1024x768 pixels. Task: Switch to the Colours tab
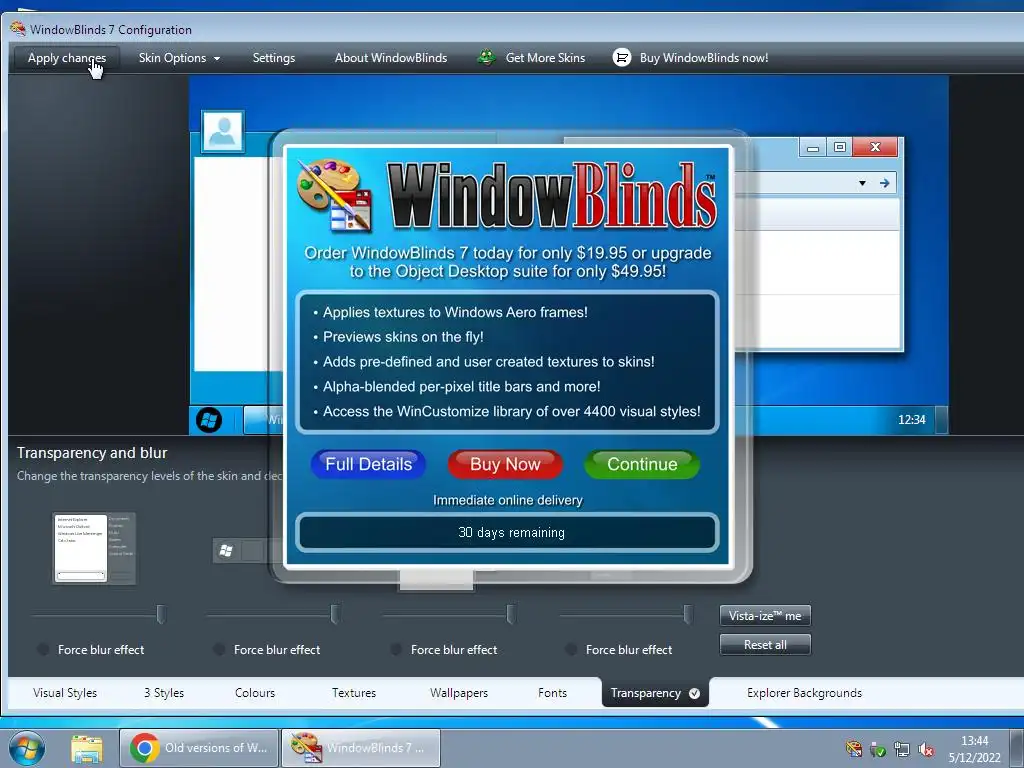click(255, 693)
